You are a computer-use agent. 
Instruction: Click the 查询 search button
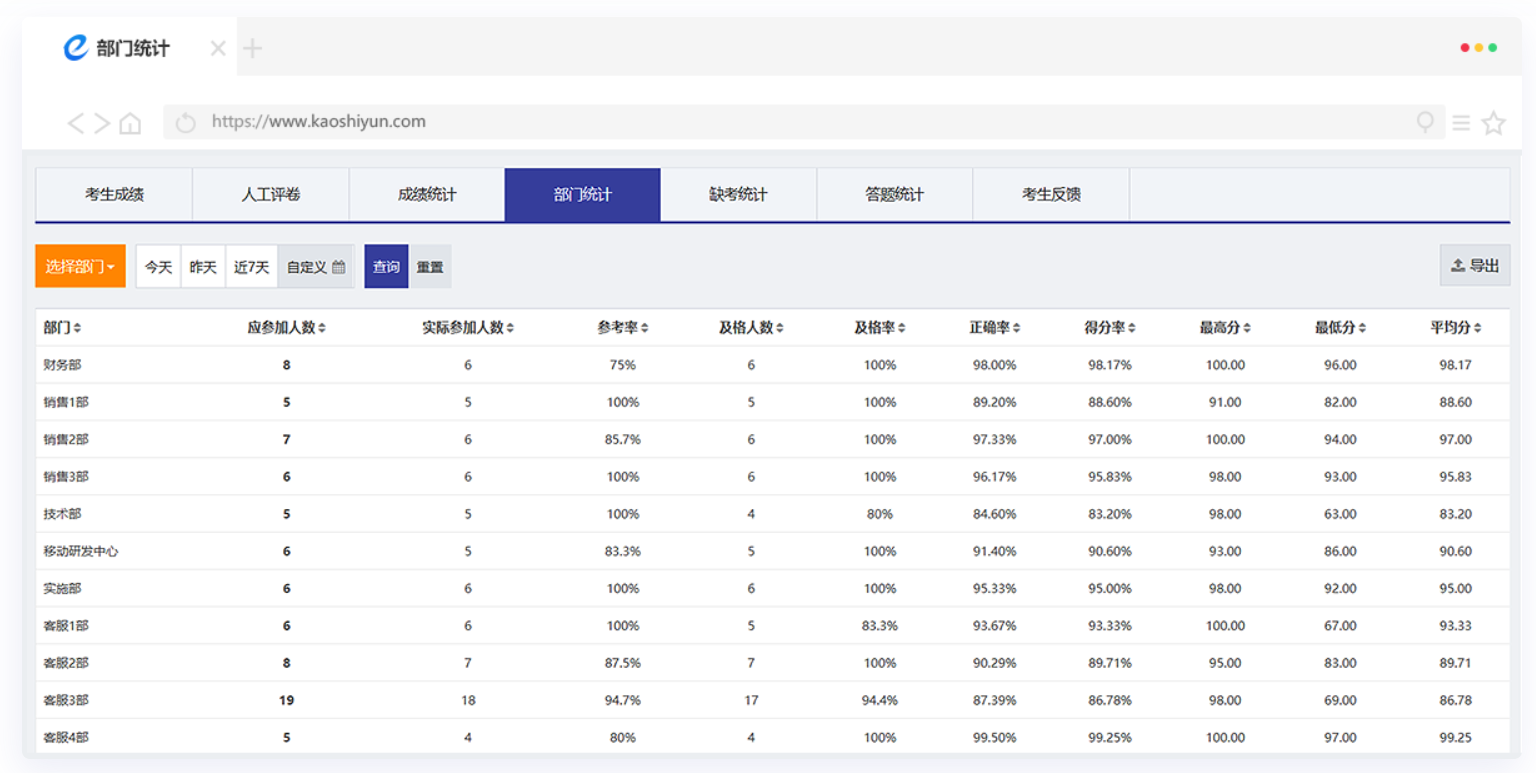386,267
